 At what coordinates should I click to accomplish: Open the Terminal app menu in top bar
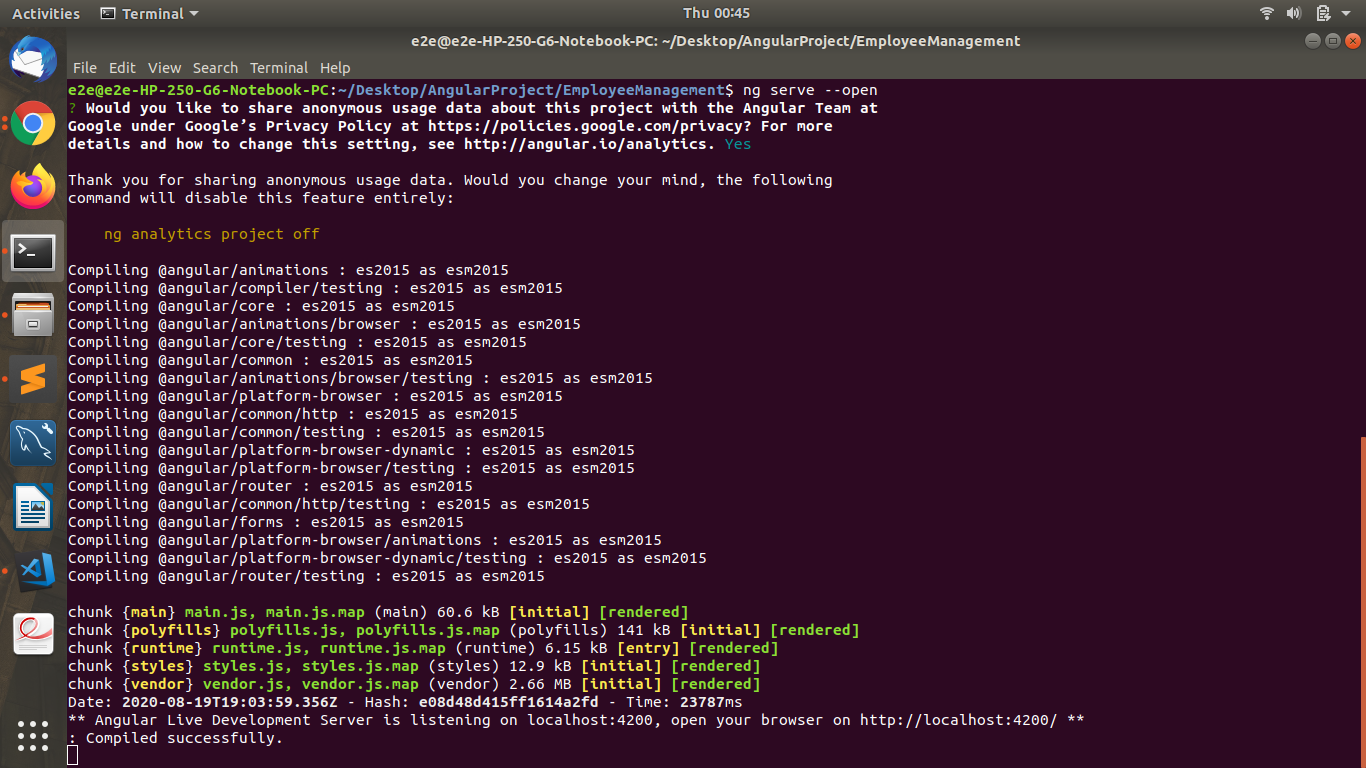click(x=150, y=14)
